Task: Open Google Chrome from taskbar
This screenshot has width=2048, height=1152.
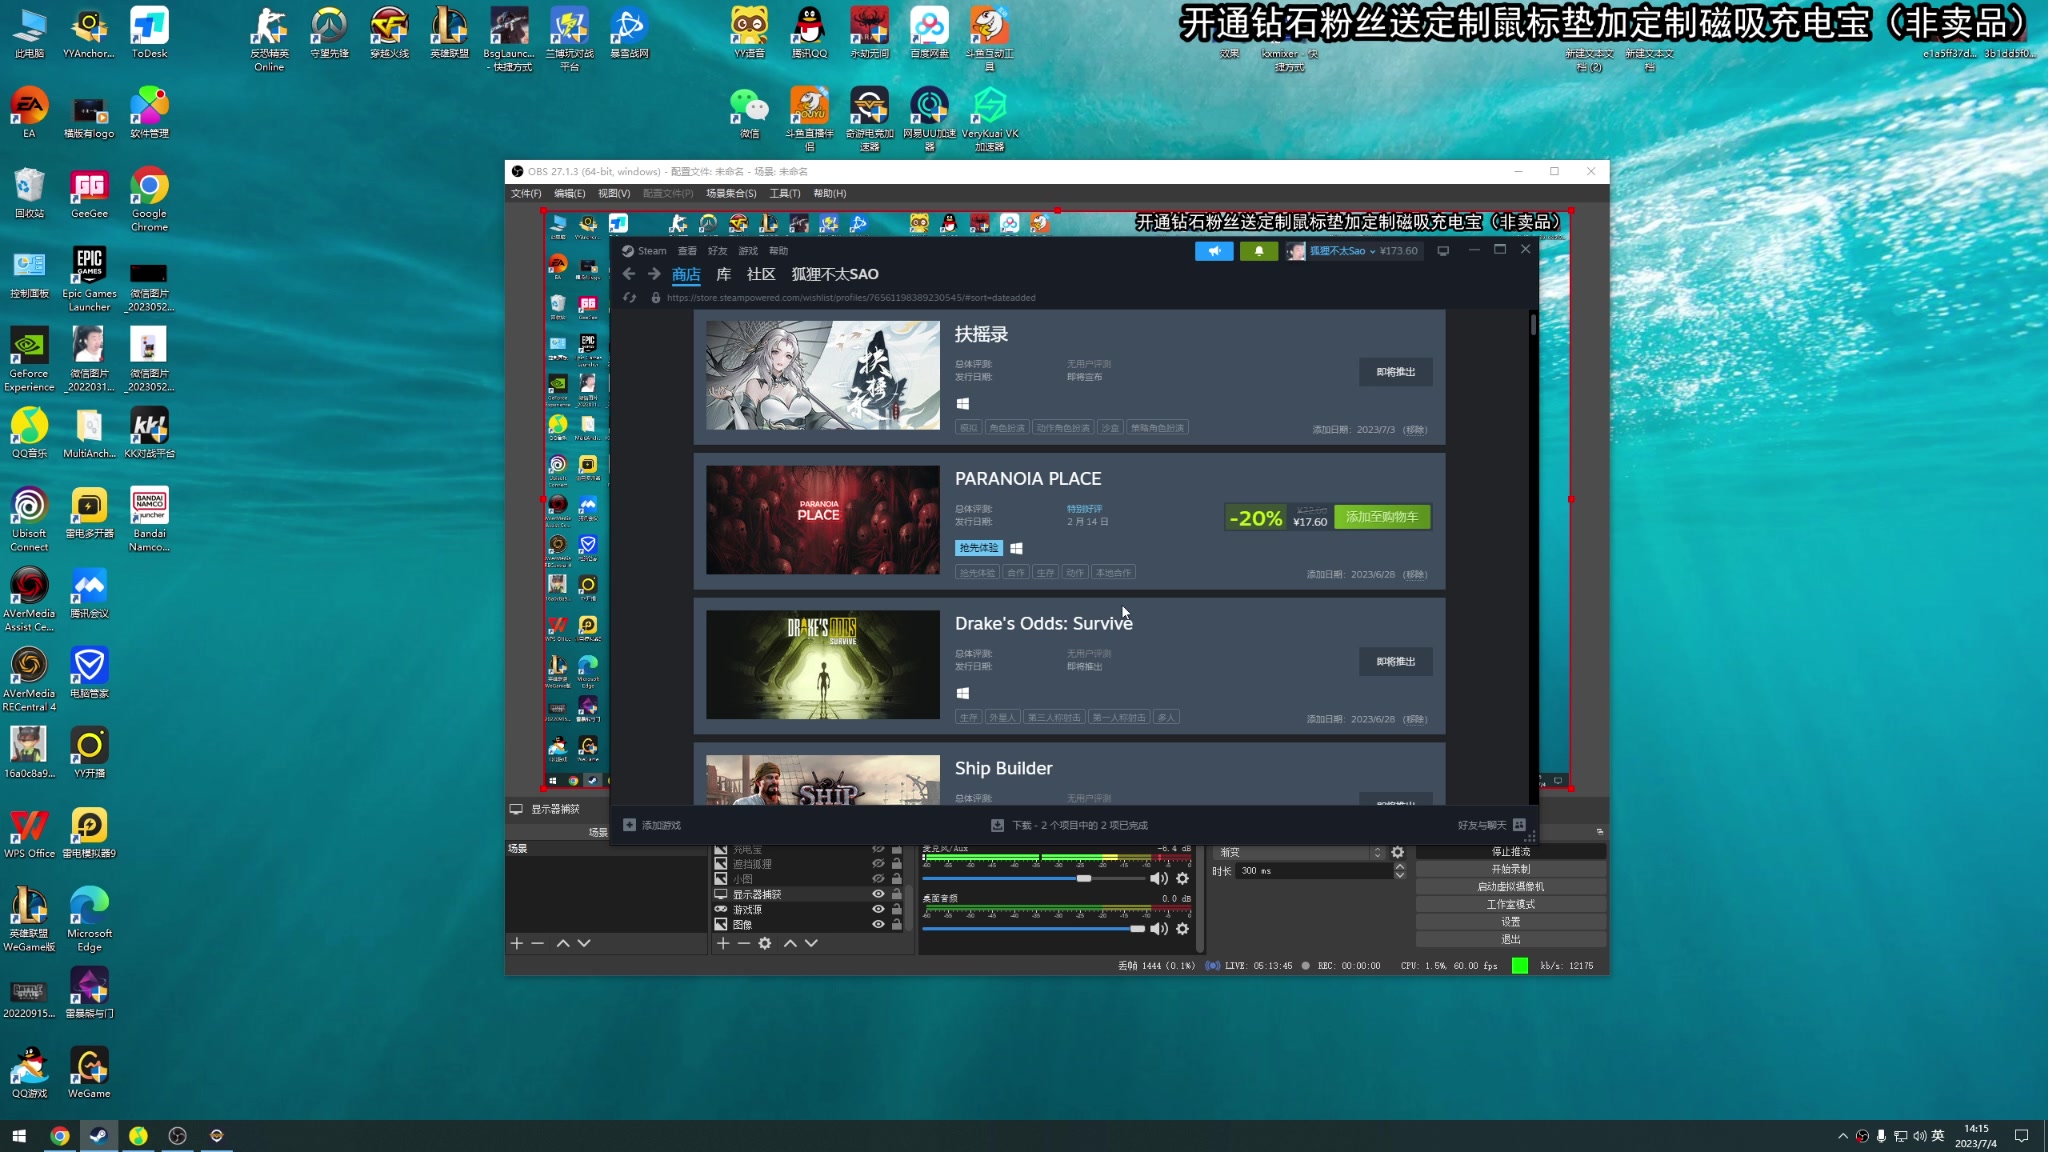Action: click(60, 1136)
